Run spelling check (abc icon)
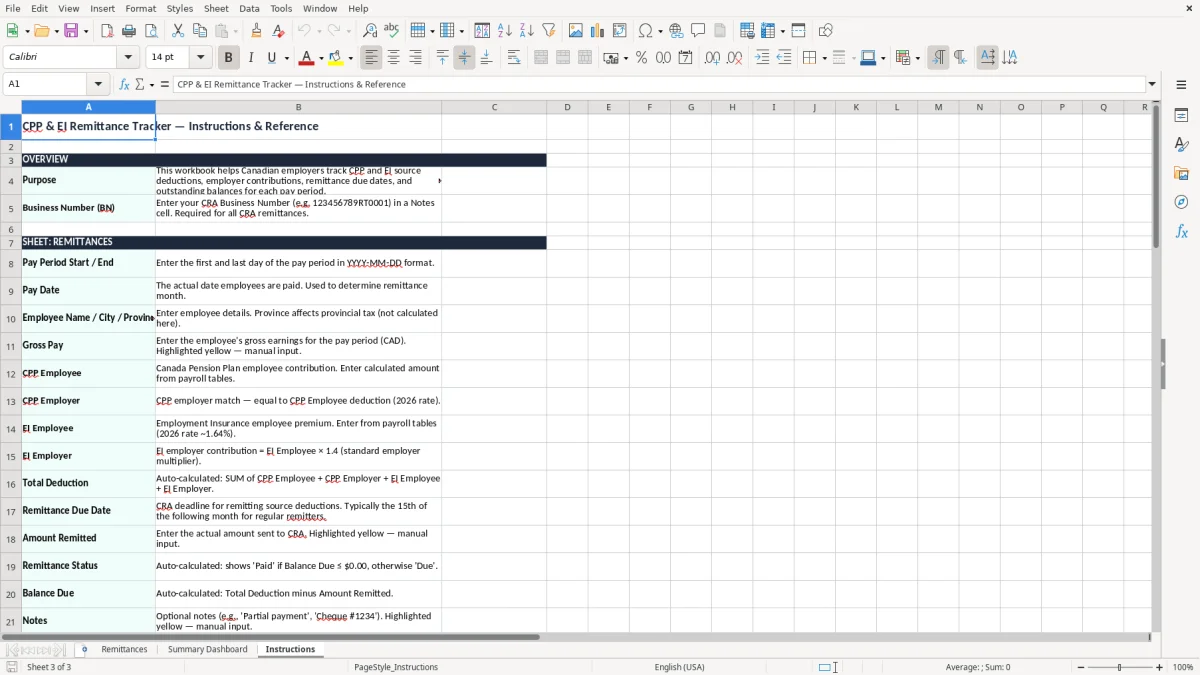This screenshot has width=1200, height=675. (x=392, y=31)
